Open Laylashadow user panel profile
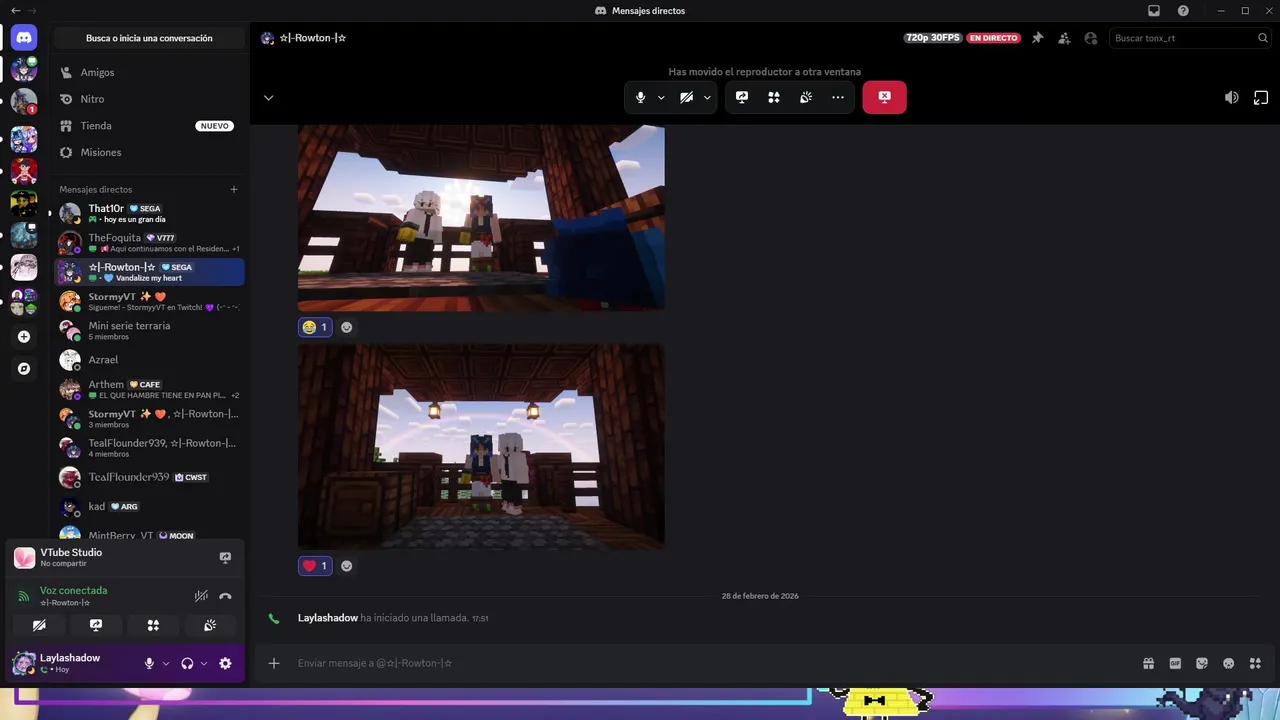 70,663
